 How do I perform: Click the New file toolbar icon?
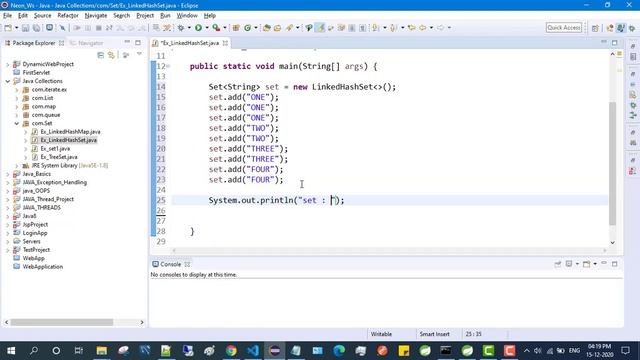click(8, 28)
